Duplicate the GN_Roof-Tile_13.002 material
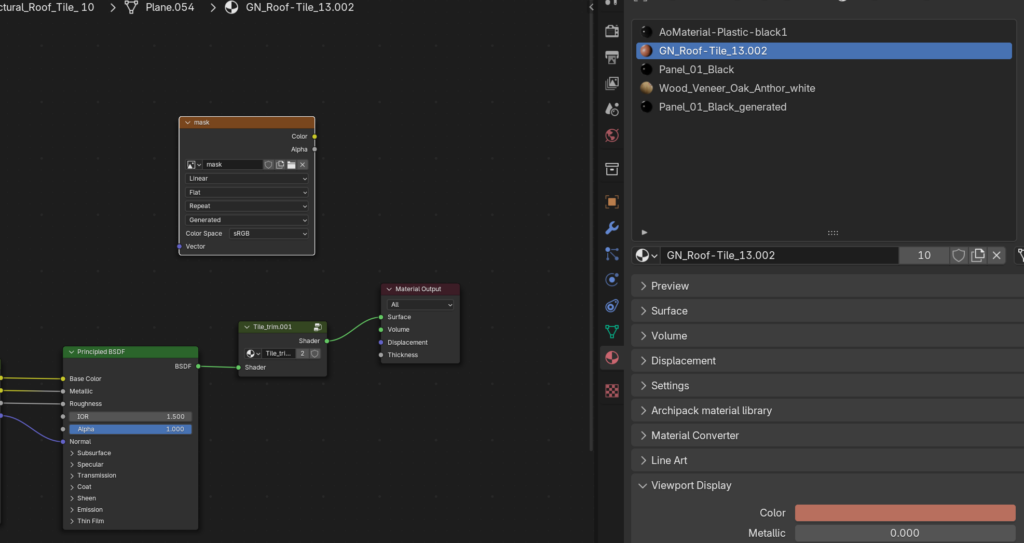 (978, 255)
